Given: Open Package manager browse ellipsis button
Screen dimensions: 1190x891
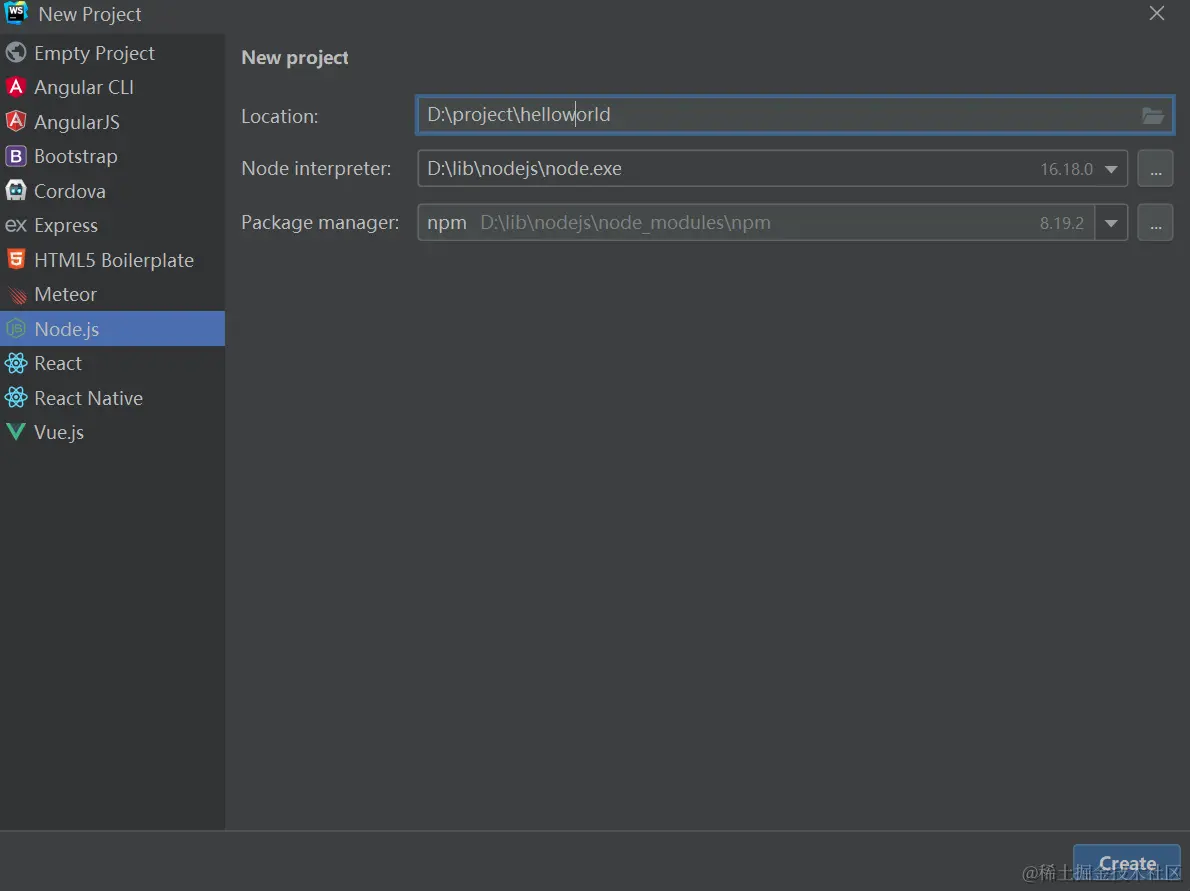Looking at the screenshot, I should pos(1155,222).
